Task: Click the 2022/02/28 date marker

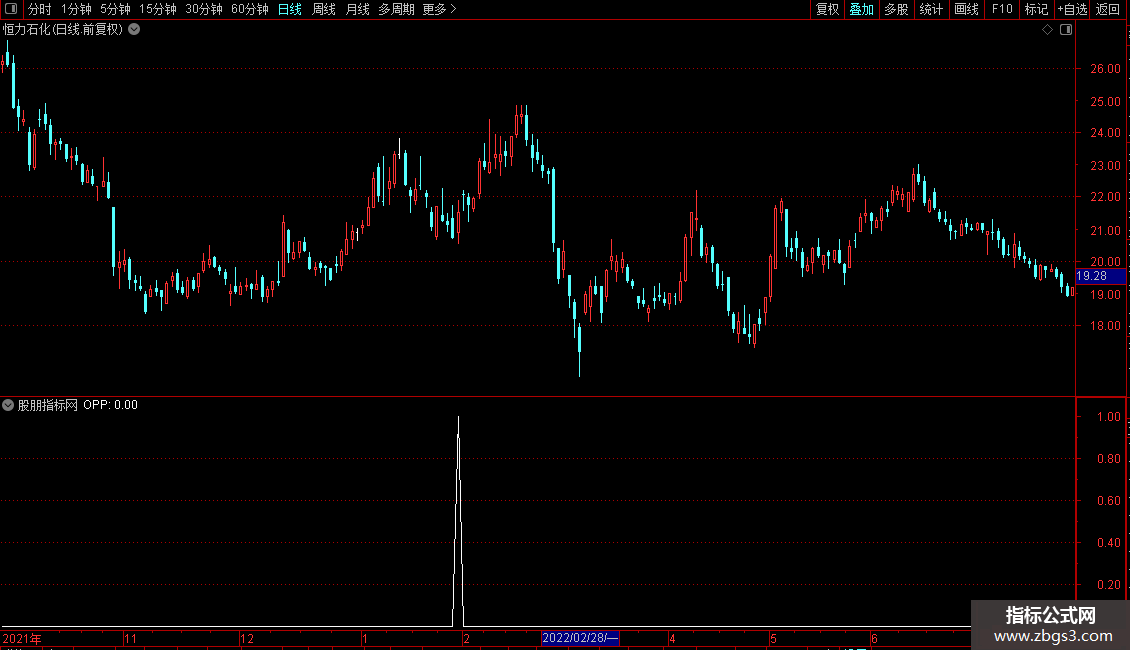Action: pyautogui.click(x=580, y=638)
